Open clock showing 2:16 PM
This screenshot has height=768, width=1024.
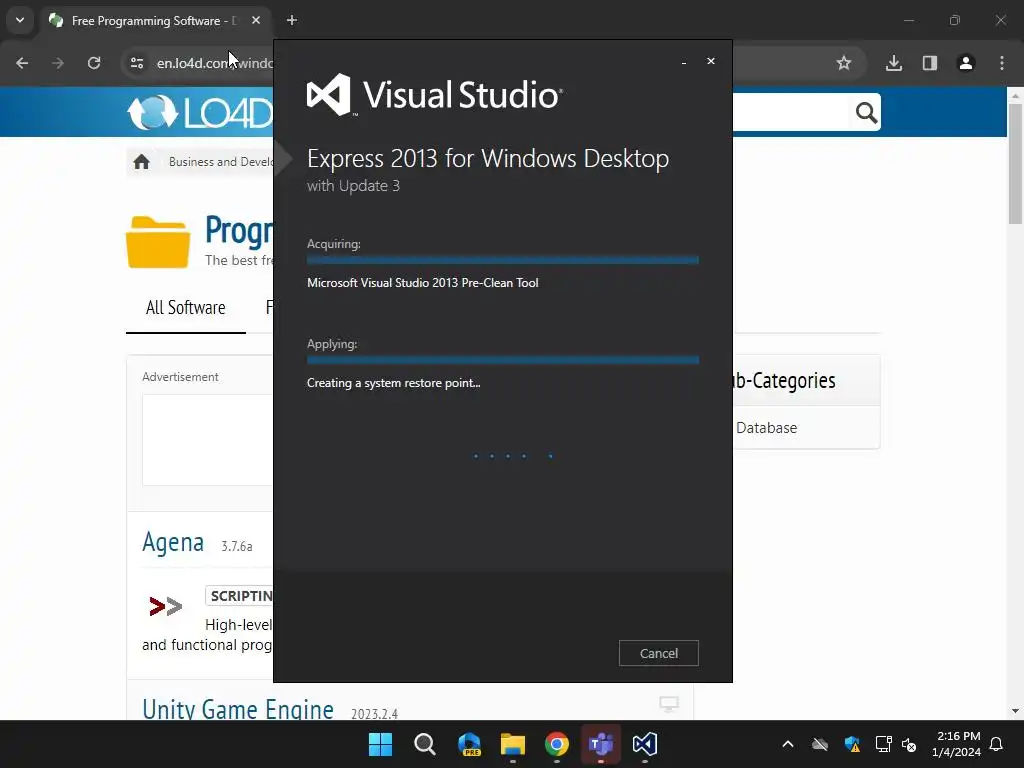pyautogui.click(x=957, y=744)
